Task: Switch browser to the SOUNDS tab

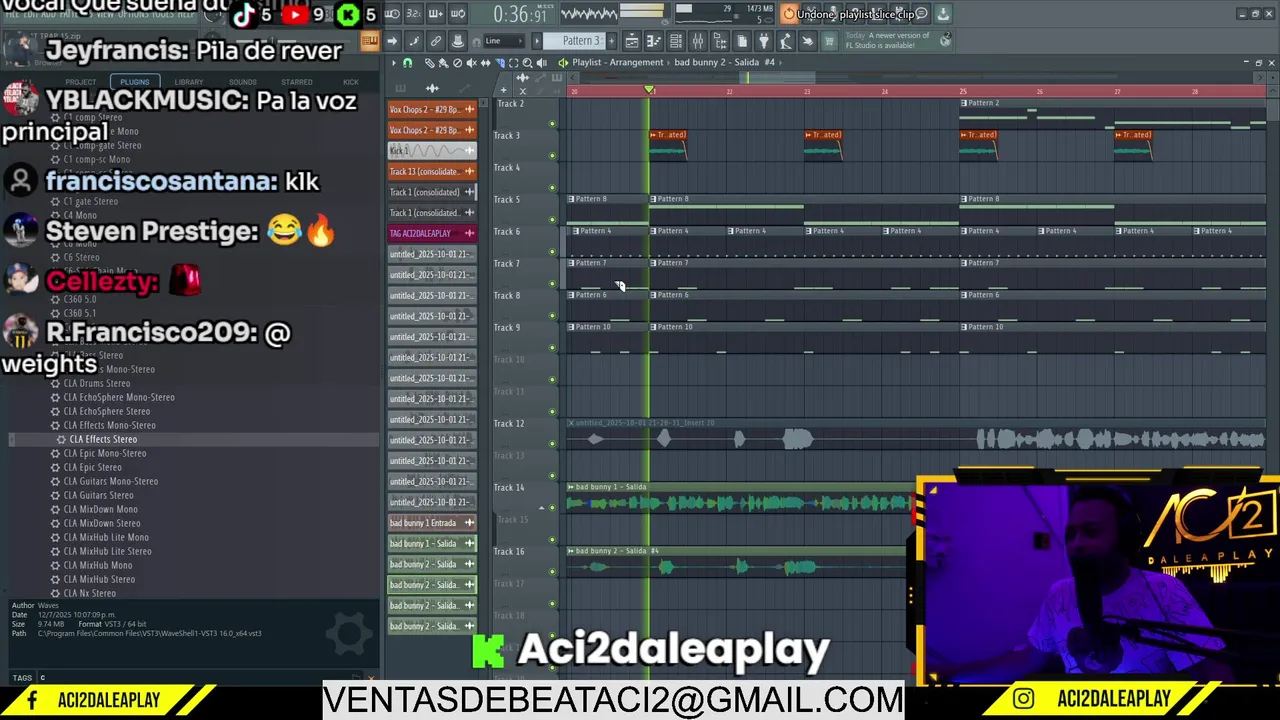Action: coord(242,82)
